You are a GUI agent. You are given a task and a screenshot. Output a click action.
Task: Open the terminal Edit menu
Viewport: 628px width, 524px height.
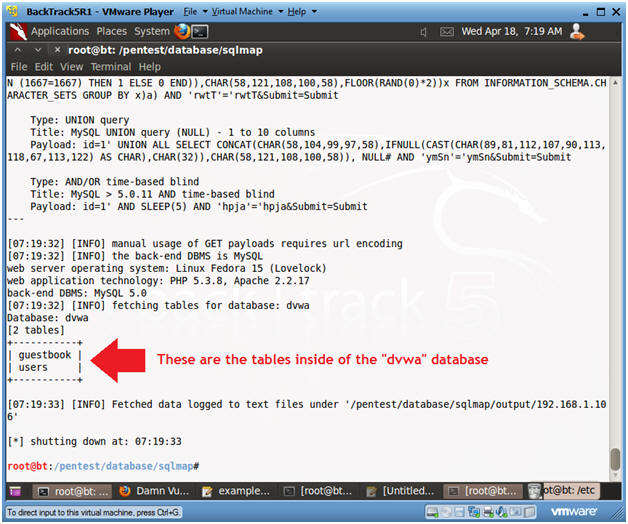44,67
